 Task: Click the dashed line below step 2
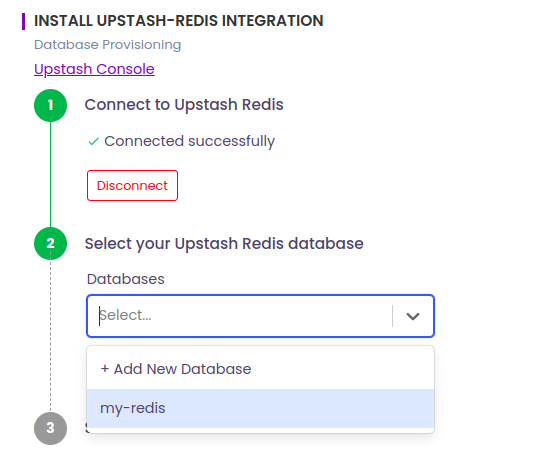coord(51,336)
